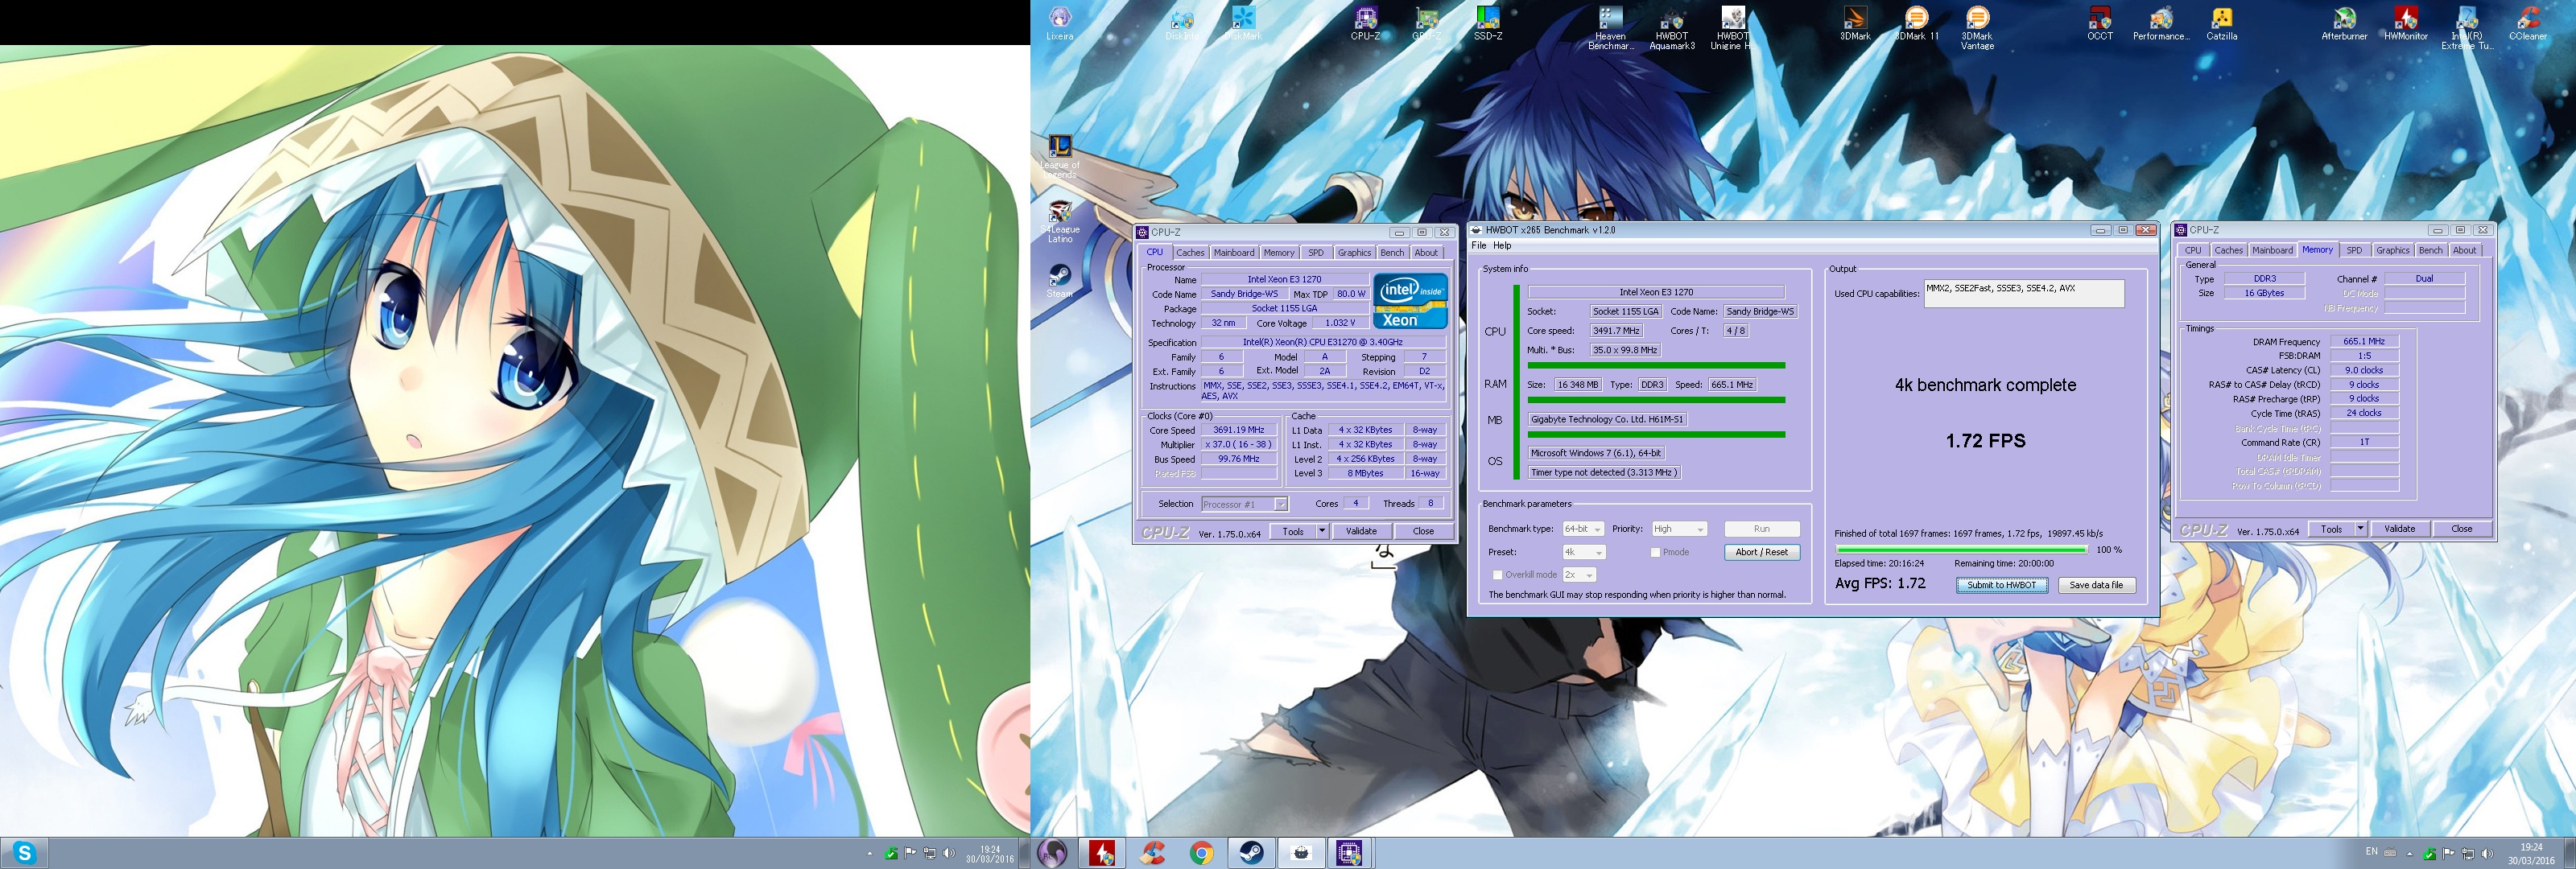2576x869 pixels.
Task: Switch to Caches tab in left CPU-Z
Action: 1190,253
